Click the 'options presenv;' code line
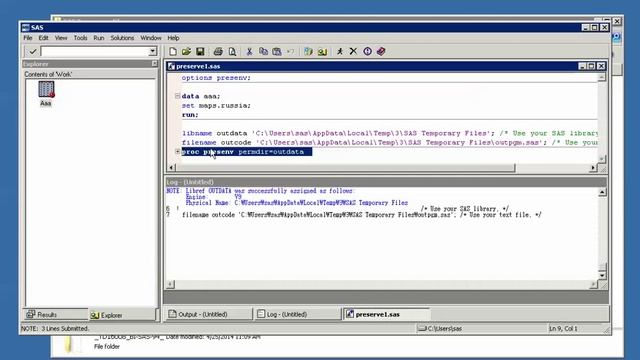The width and height of the screenshot is (640, 360). pyautogui.click(x=216, y=78)
